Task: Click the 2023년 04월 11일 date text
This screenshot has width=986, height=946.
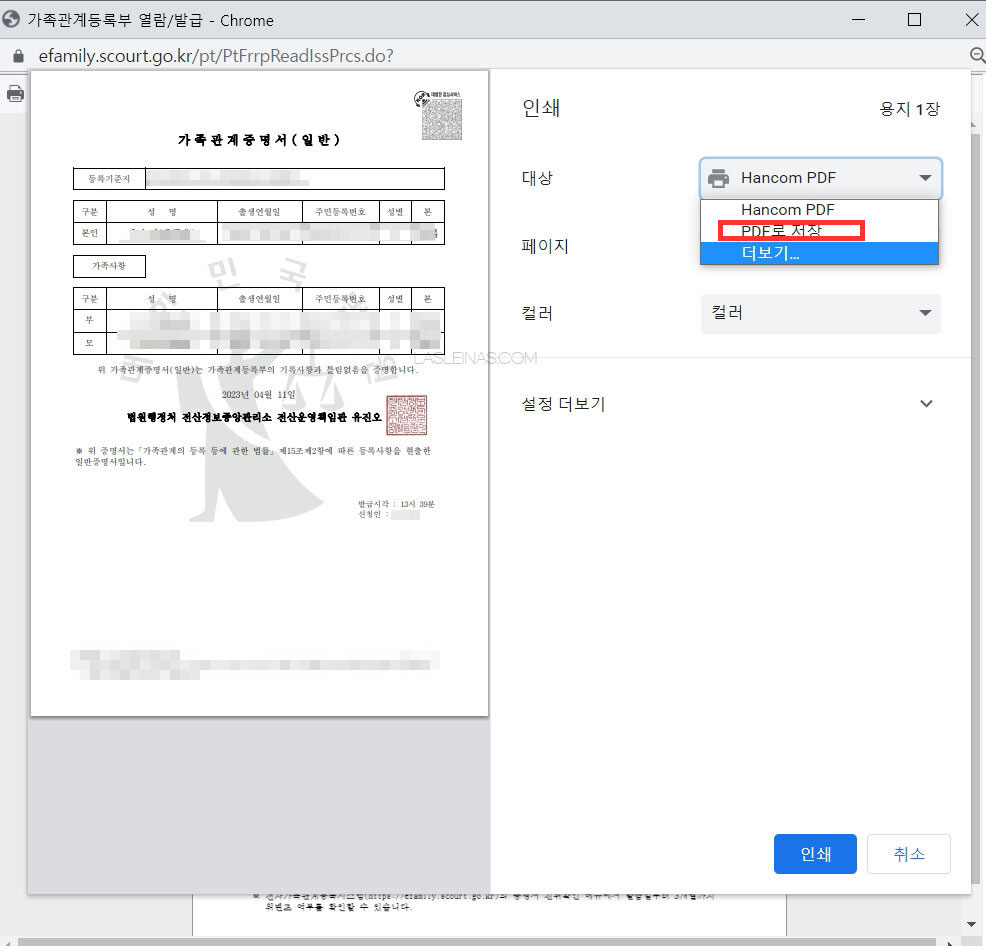Action: [x=258, y=394]
